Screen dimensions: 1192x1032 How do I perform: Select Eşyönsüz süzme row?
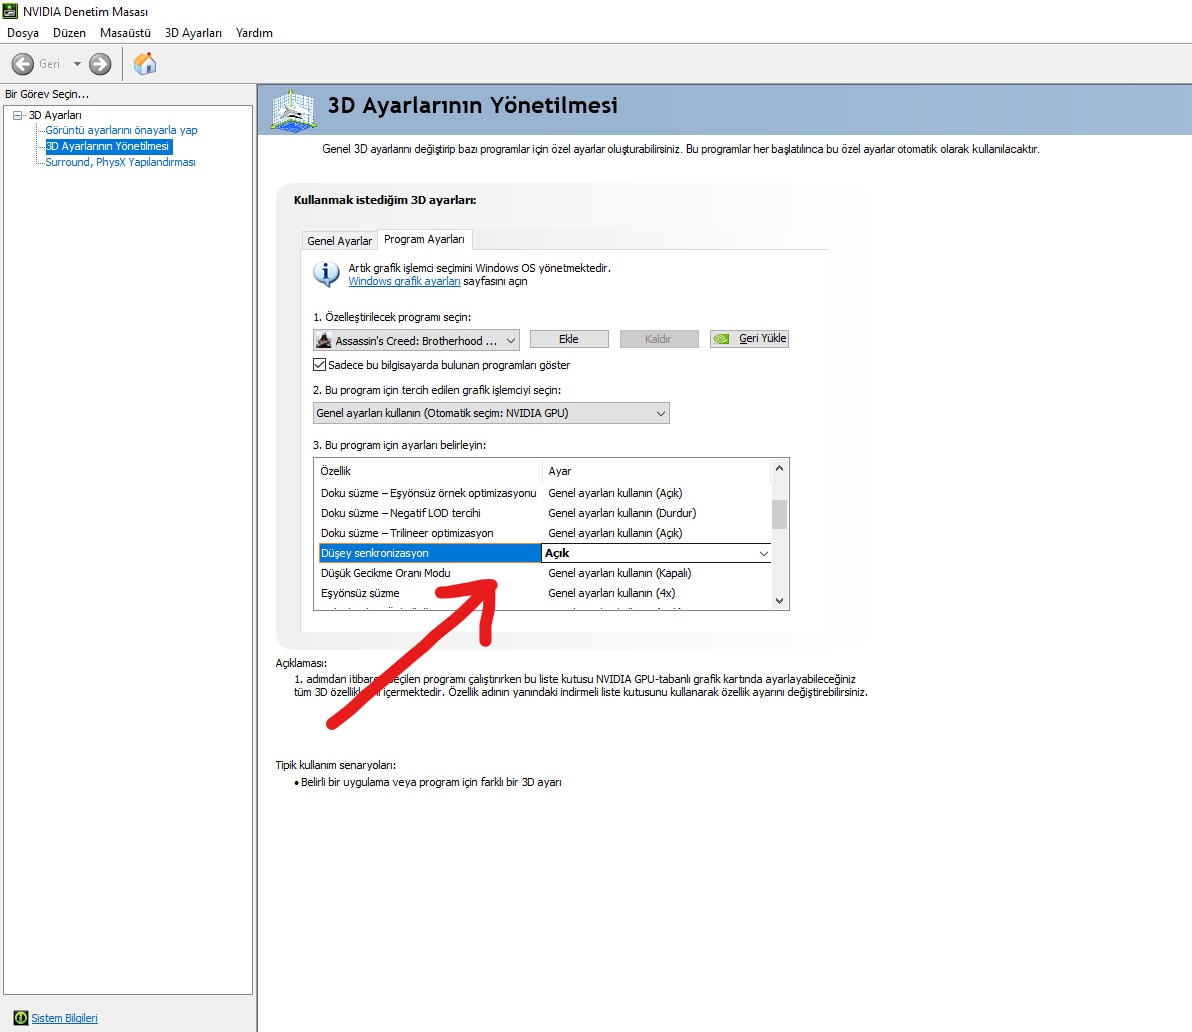tap(543, 593)
